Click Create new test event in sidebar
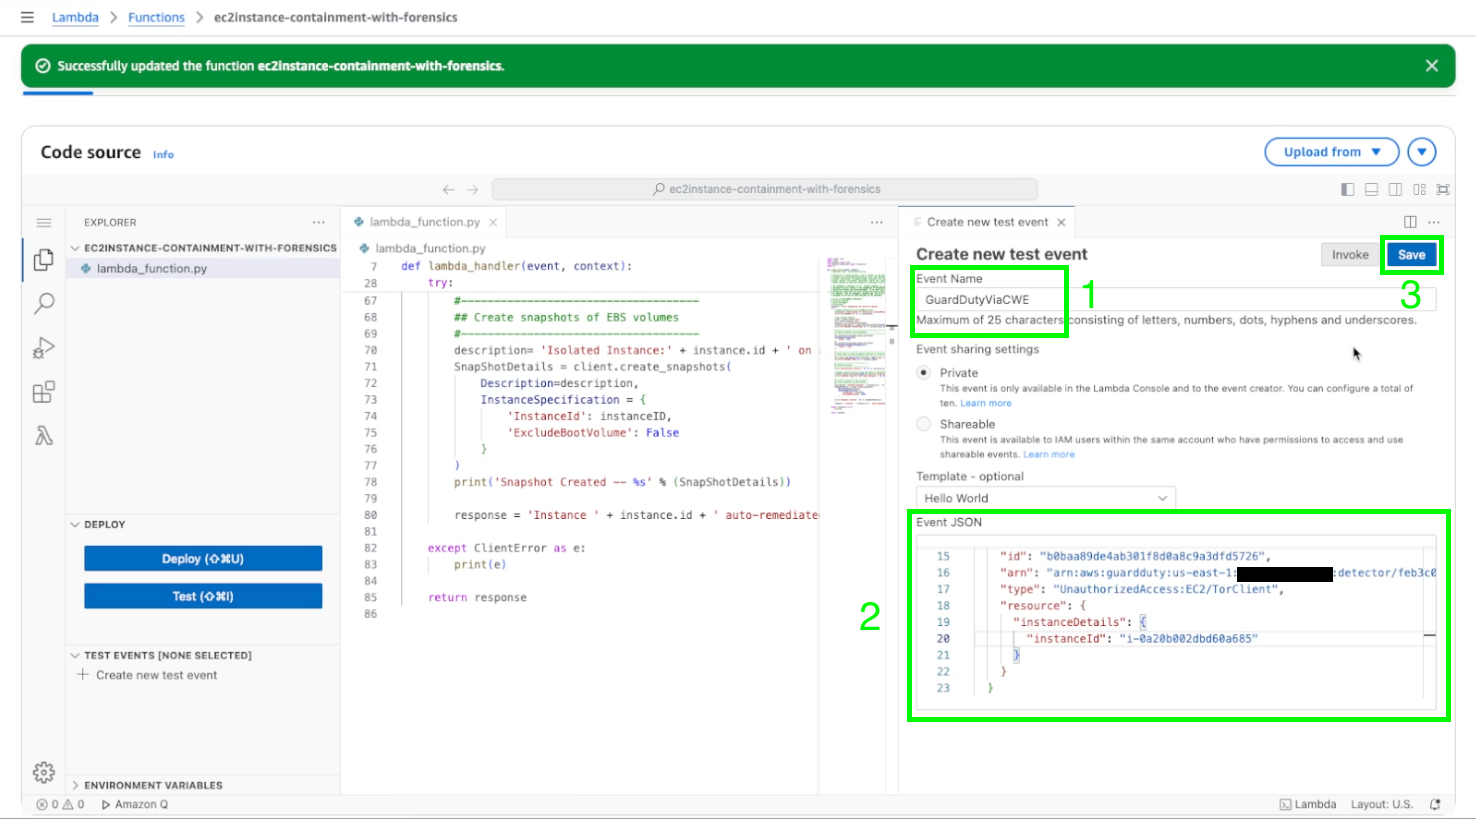Screen dimensions: 1476x819 click(147, 675)
